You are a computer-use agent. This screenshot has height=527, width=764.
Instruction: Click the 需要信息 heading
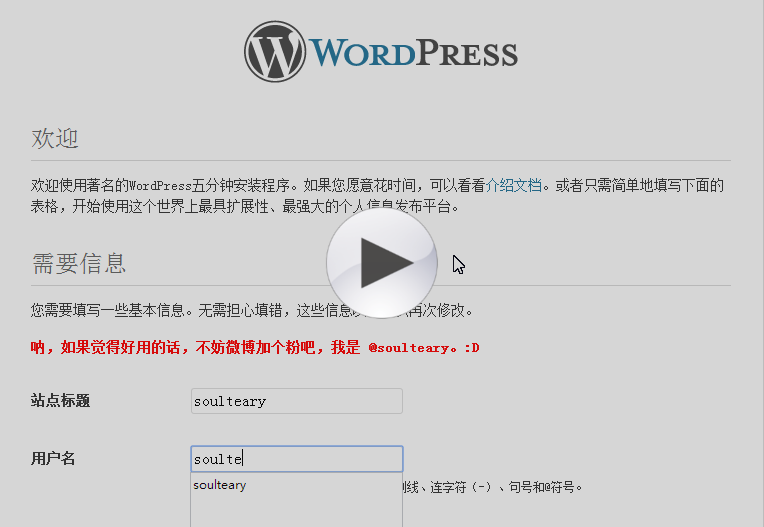79,264
